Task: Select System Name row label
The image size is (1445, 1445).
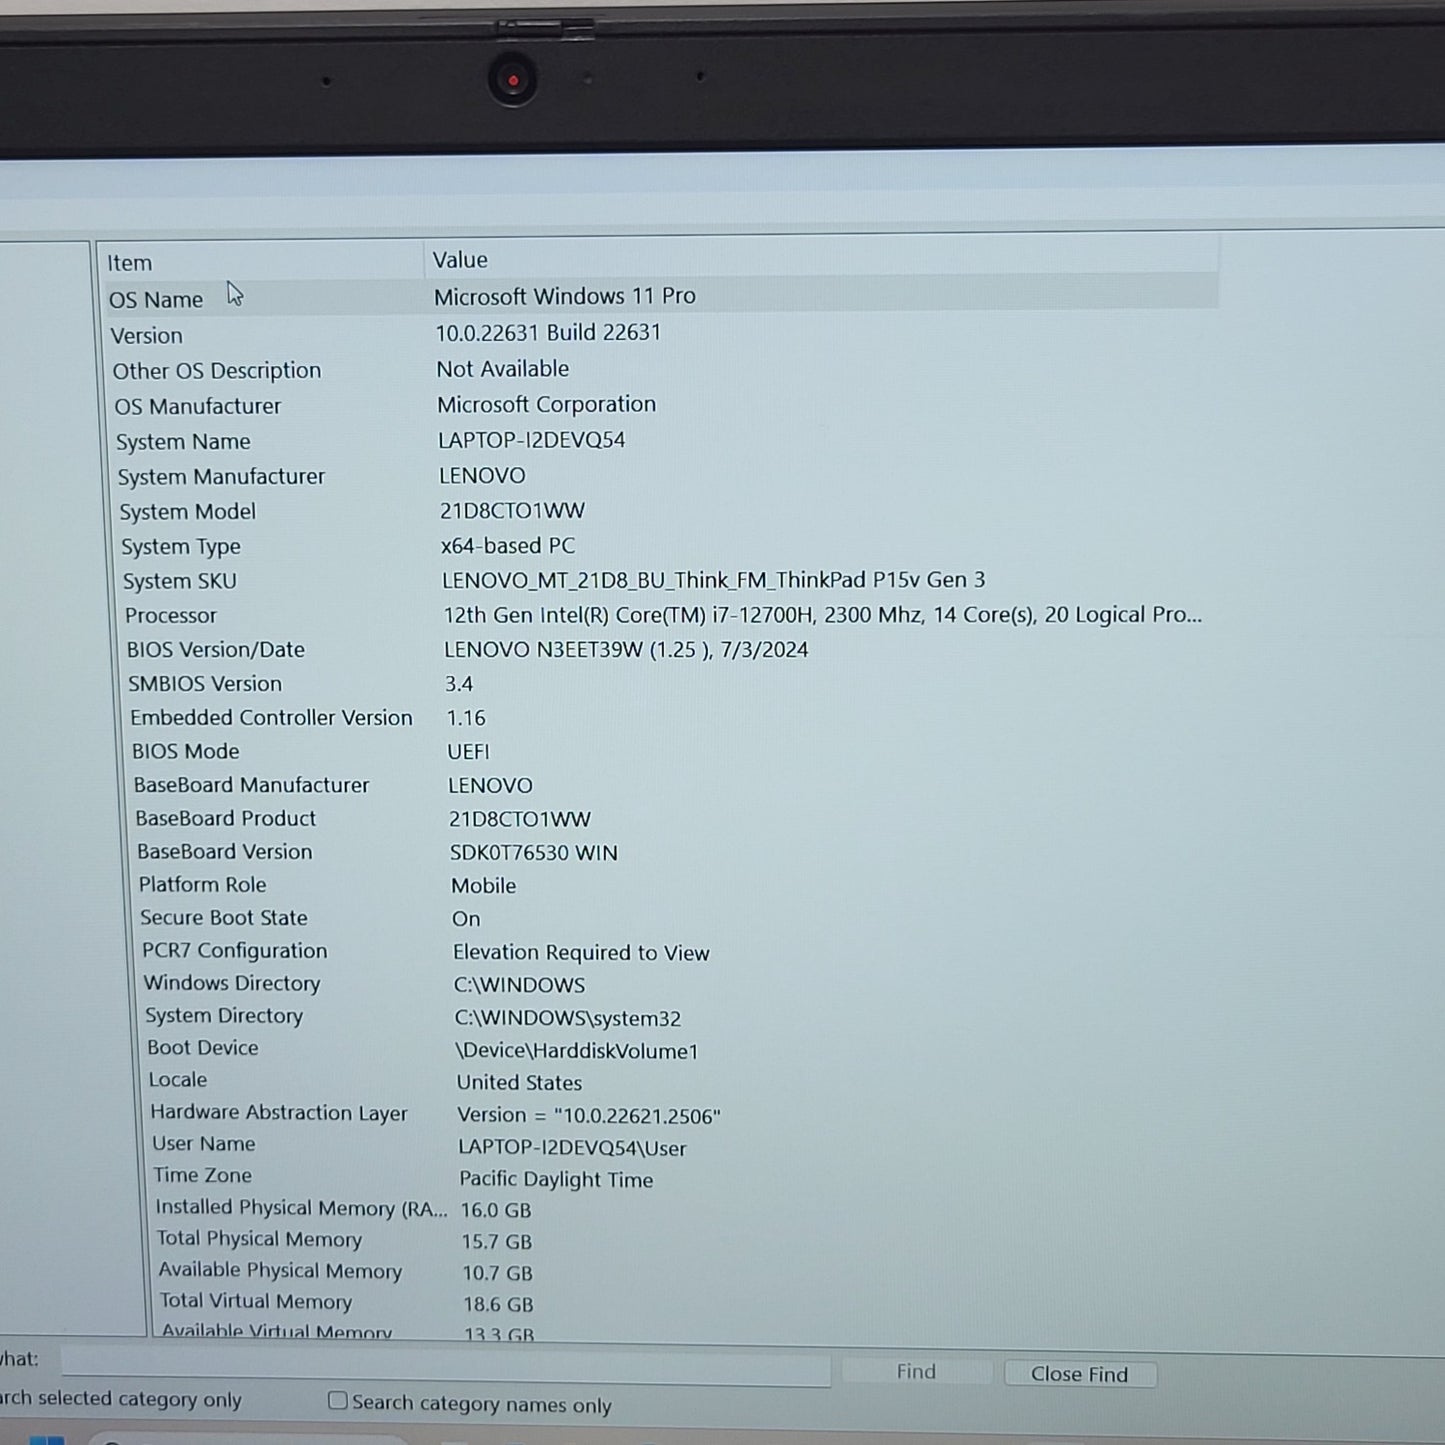Action: [183, 441]
